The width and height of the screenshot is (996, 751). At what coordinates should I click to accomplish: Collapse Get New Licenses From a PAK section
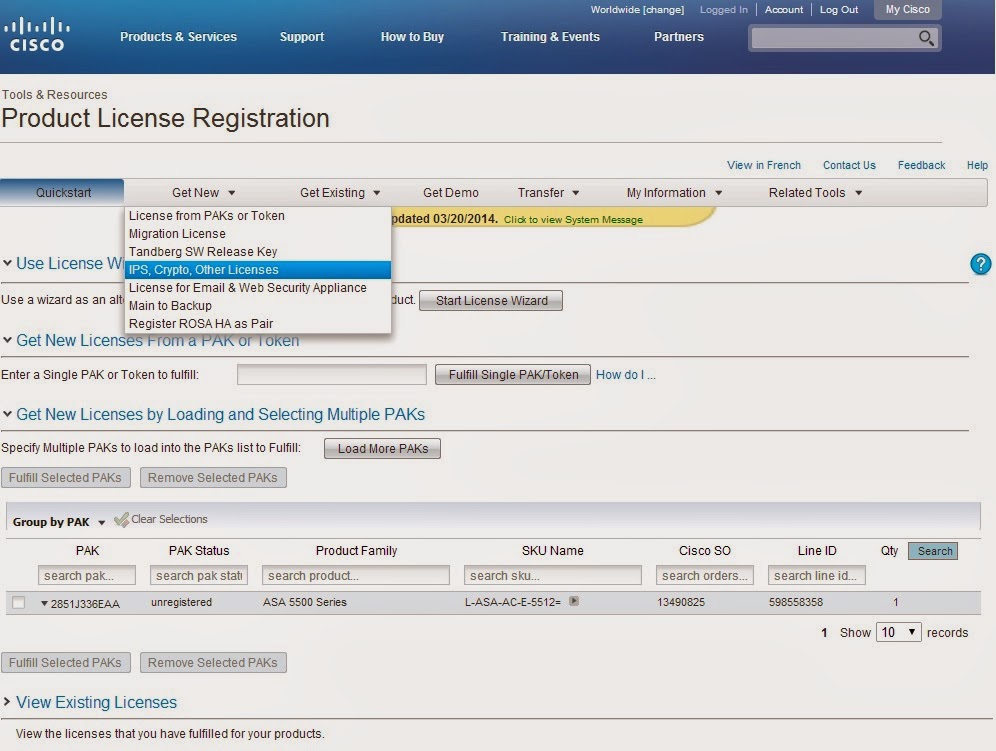click(7, 340)
